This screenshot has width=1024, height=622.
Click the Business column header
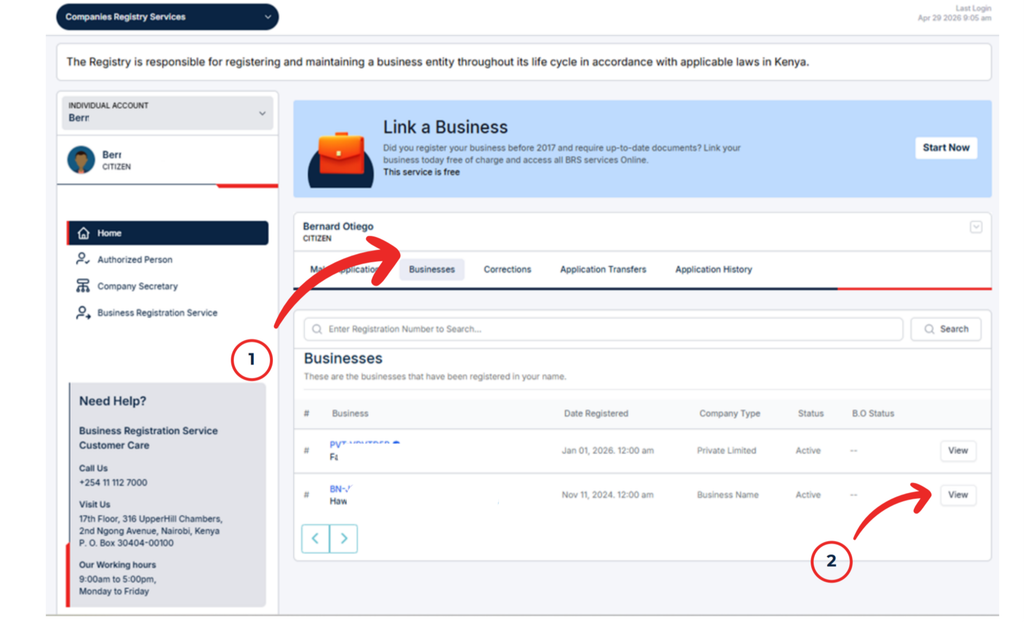coord(350,414)
